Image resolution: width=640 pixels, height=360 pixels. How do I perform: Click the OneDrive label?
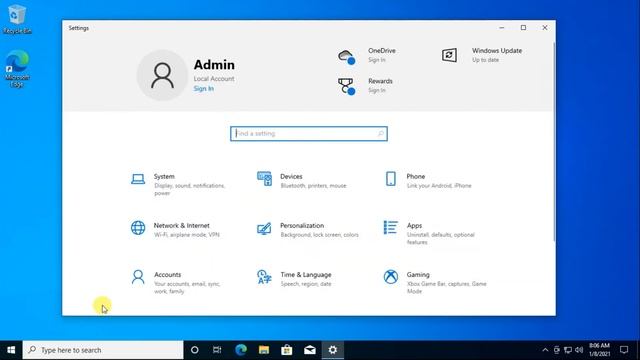click(x=382, y=51)
